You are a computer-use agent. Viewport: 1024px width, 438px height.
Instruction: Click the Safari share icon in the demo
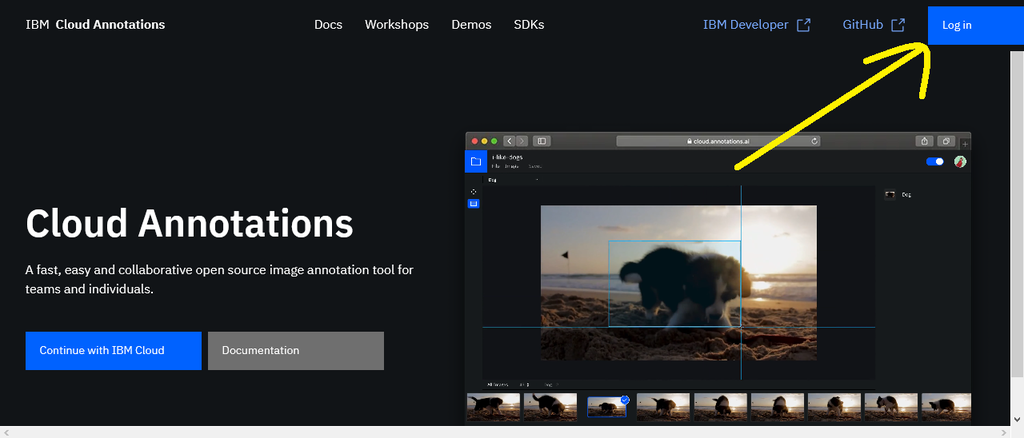point(925,141)
